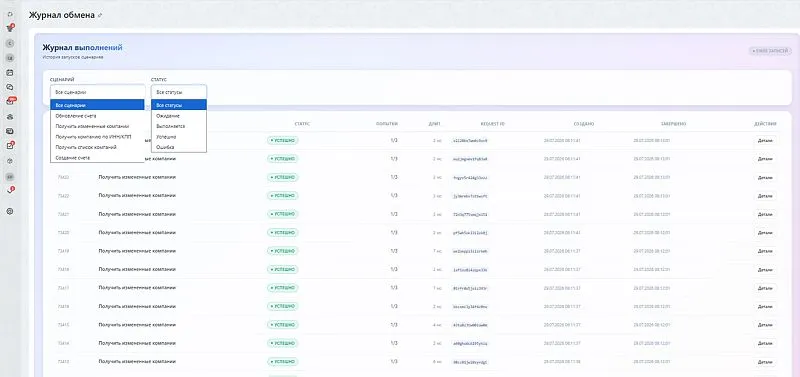Click scenario name in row 73414
This screenshot has width=800, height=377.
click(137, 343)
